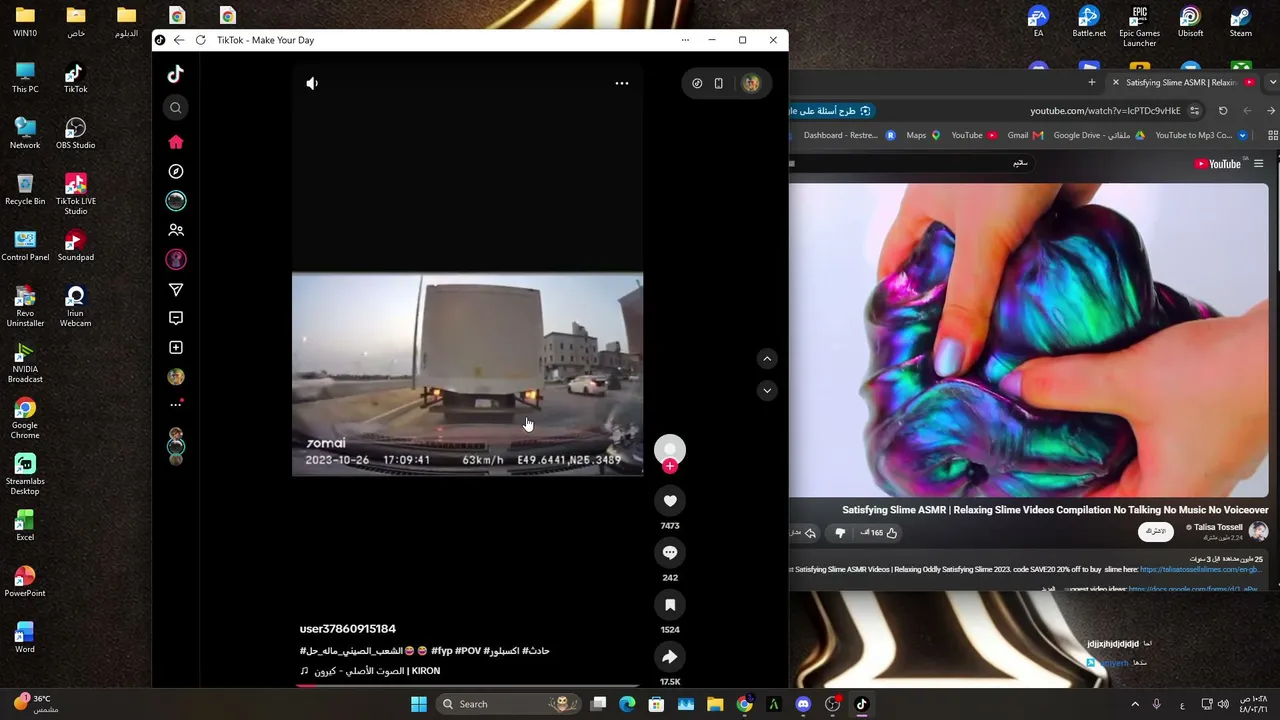Viewport: 1280px width, 720px height.
Task: Bookmark the TikTok video to favorites
Action: point(670,605)
